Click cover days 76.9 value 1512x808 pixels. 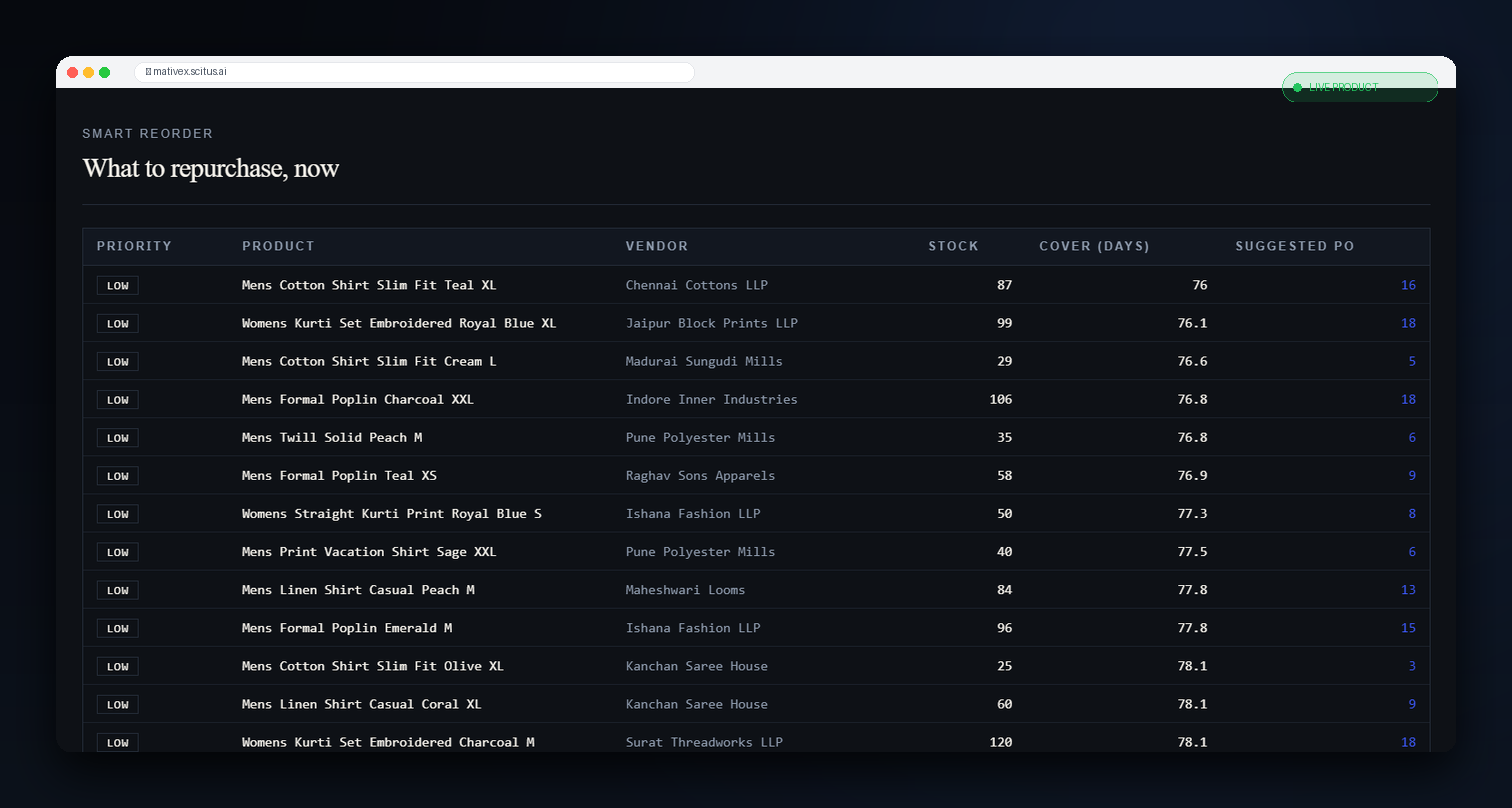pyautogui.click(x=1192, y=475)
